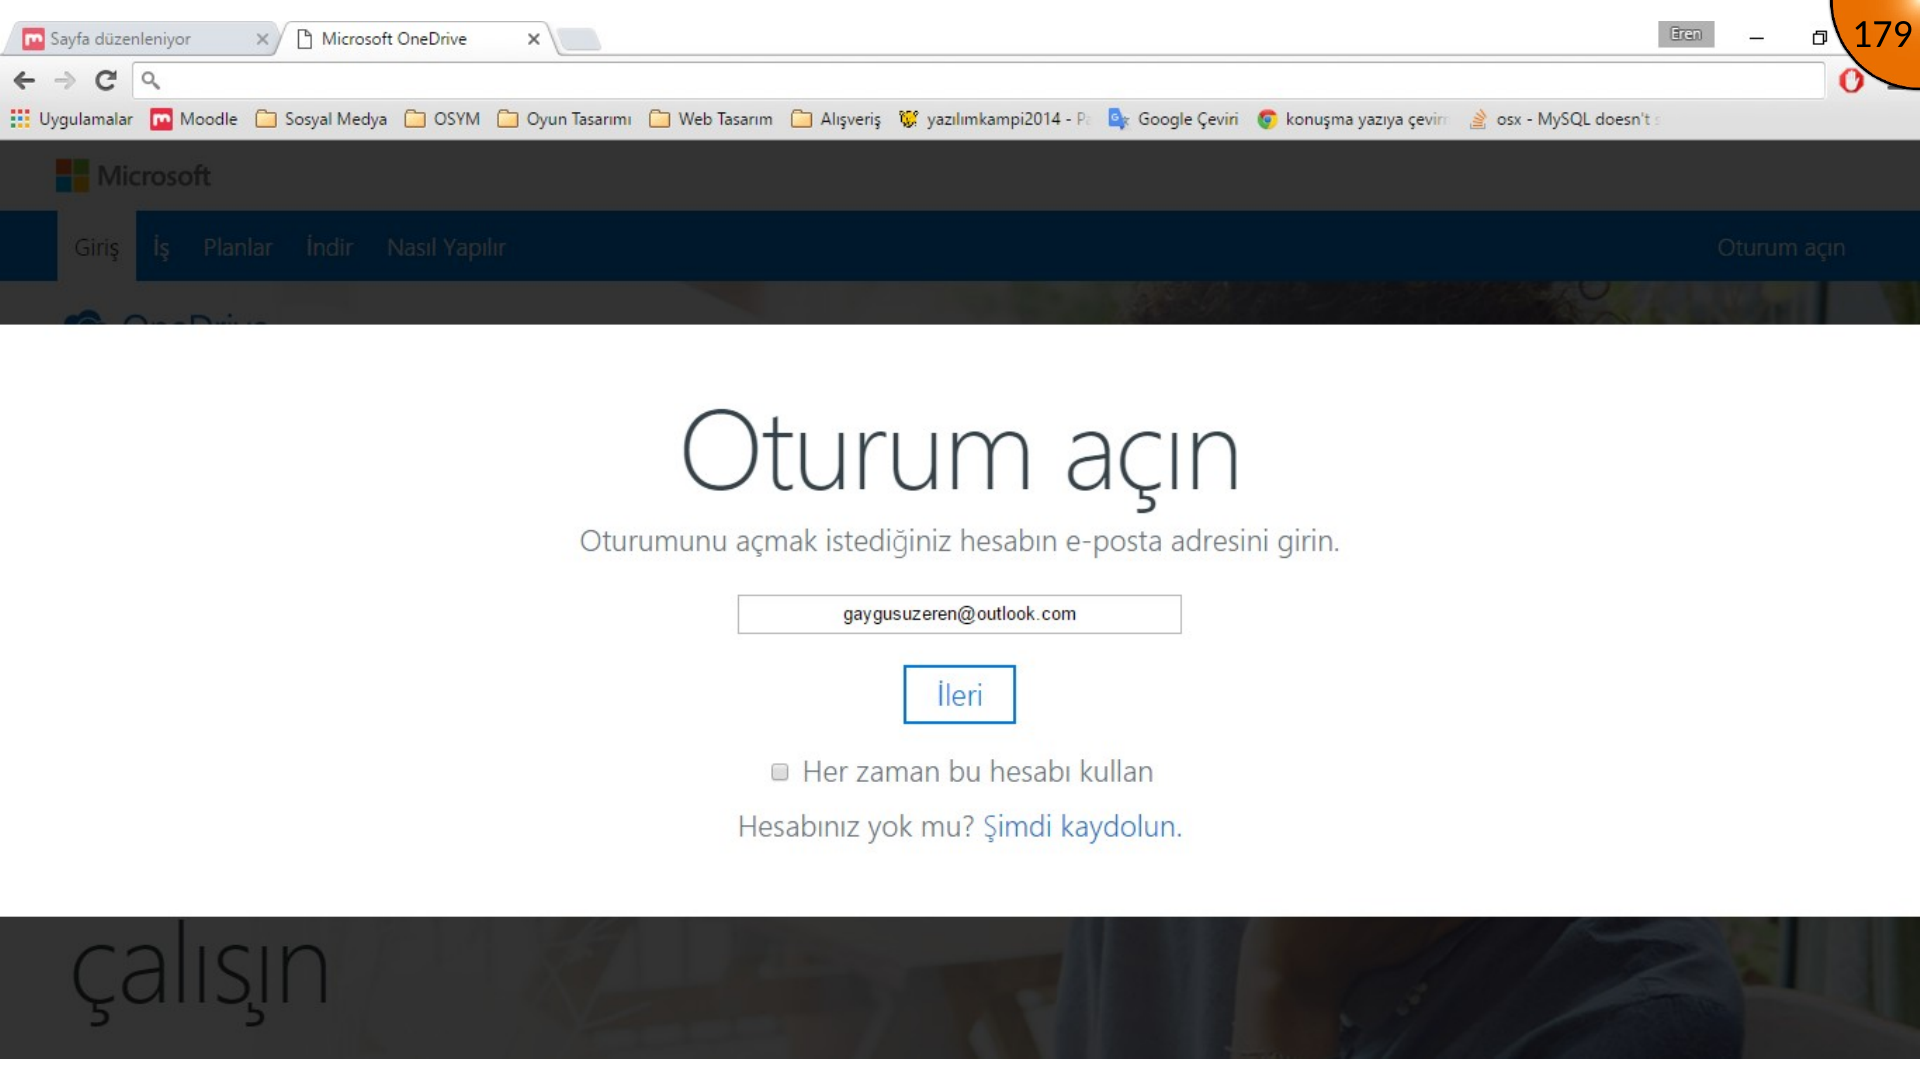
Task: Select the İş navigation item
Action: [161, 247]
